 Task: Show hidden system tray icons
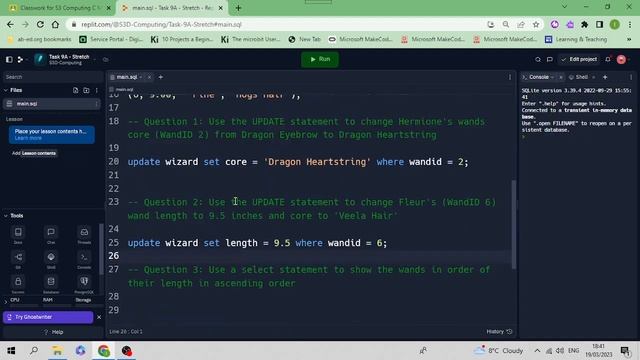537,351
